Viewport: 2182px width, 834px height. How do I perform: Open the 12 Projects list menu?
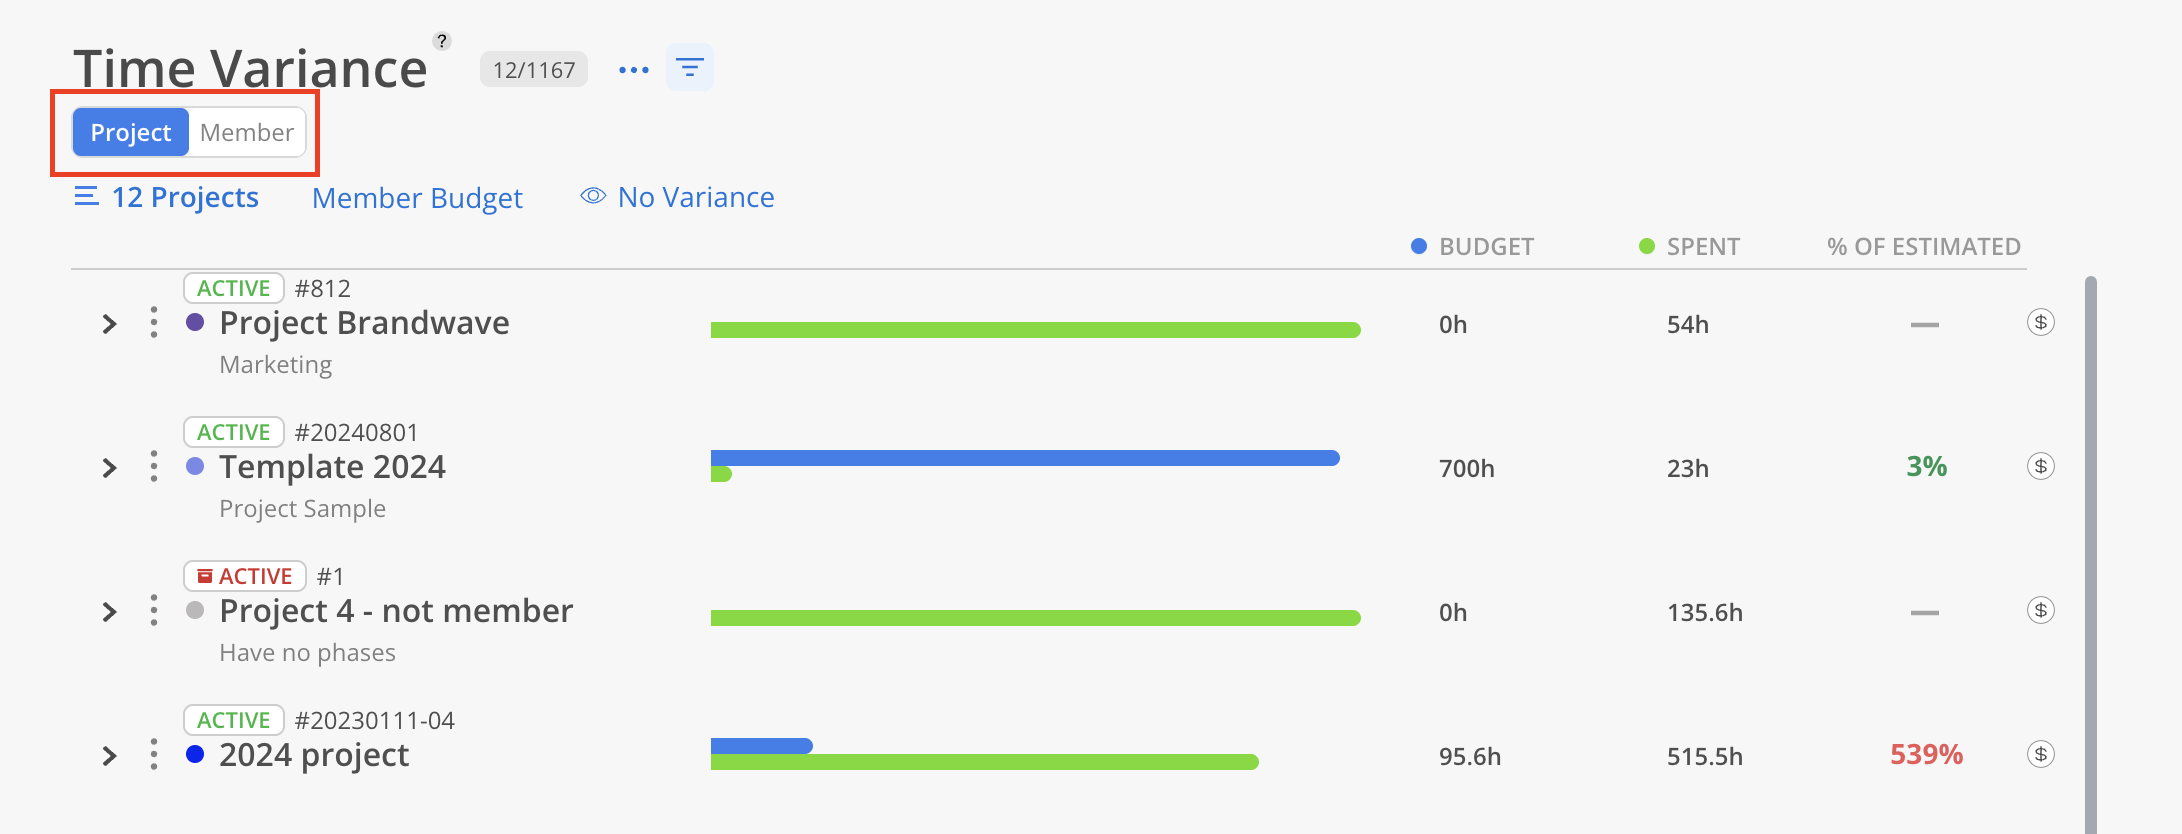point(167,197)
